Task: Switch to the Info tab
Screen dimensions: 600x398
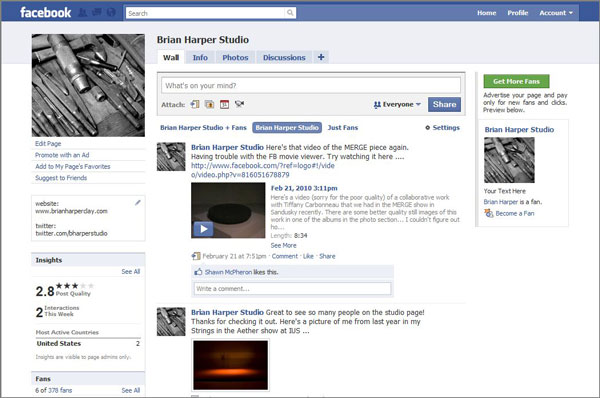Action: coord(200,57)
